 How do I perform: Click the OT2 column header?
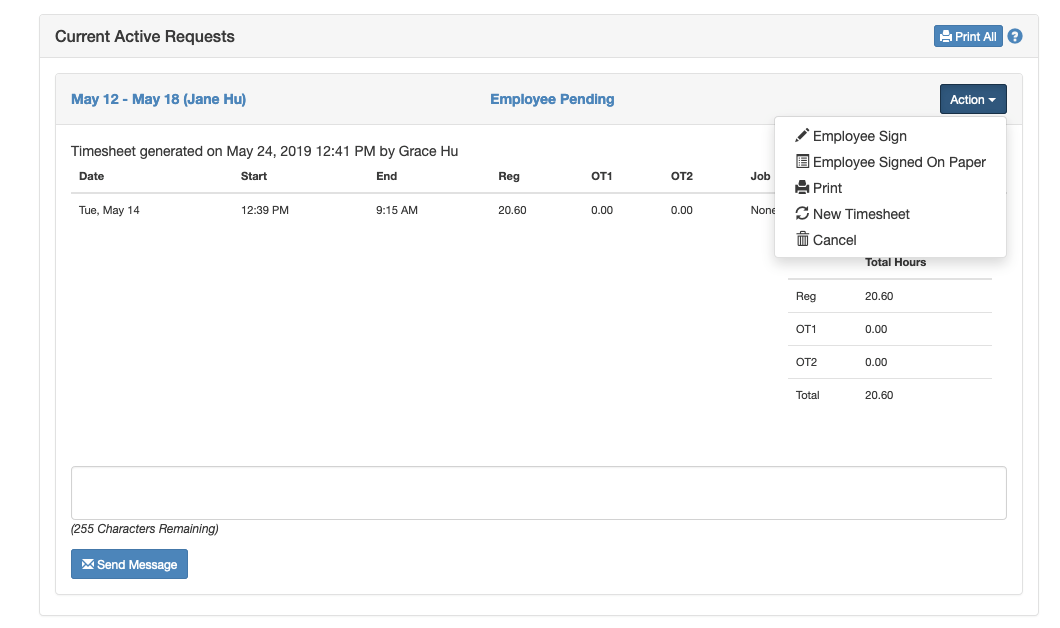(x=681, y=176)
